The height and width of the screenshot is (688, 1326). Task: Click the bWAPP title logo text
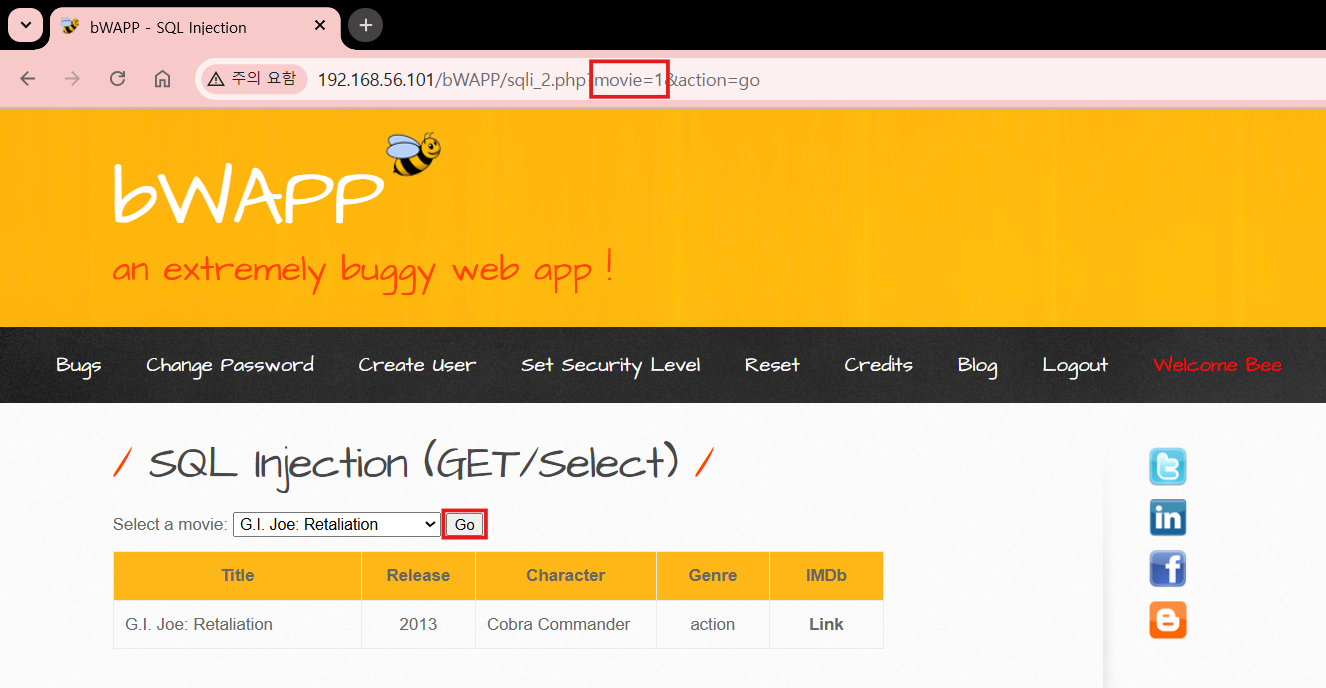[248, 193]
